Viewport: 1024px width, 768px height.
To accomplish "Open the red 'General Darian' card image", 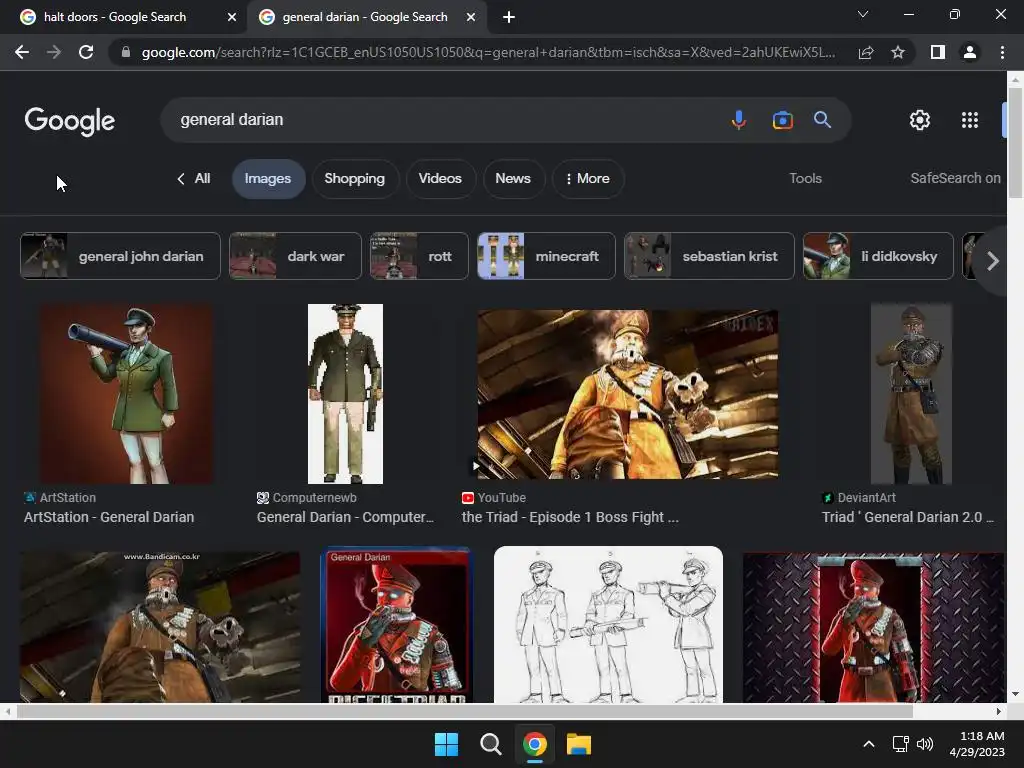I will [397, 625].
